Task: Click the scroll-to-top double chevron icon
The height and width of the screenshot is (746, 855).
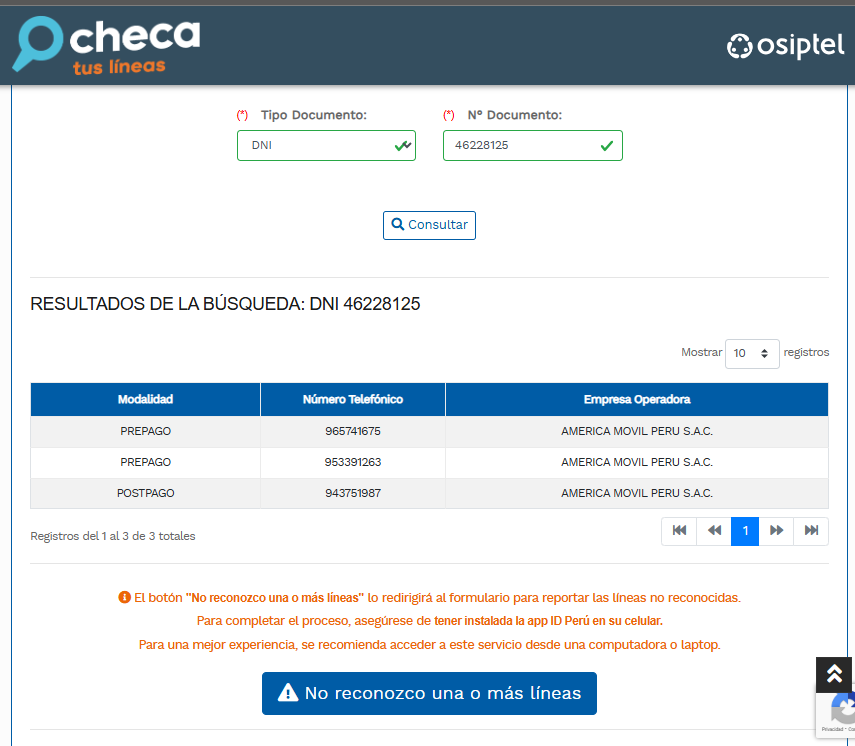Action: tap(833, 675)
